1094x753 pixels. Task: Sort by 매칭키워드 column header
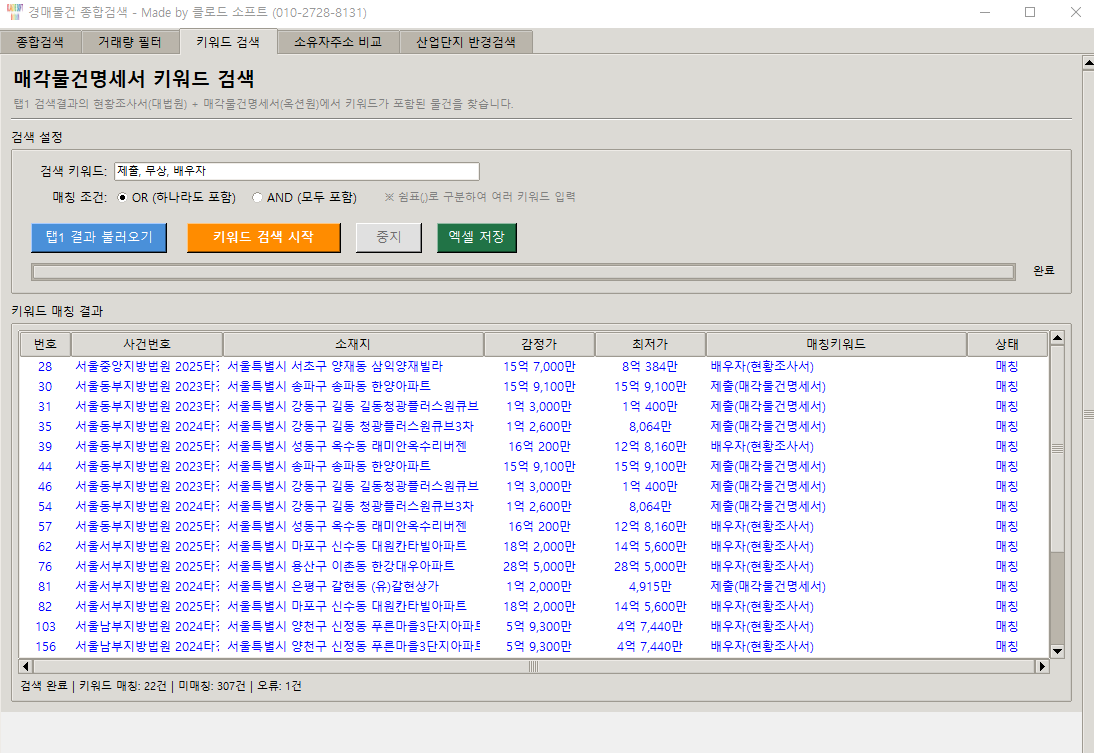[836, 344]
